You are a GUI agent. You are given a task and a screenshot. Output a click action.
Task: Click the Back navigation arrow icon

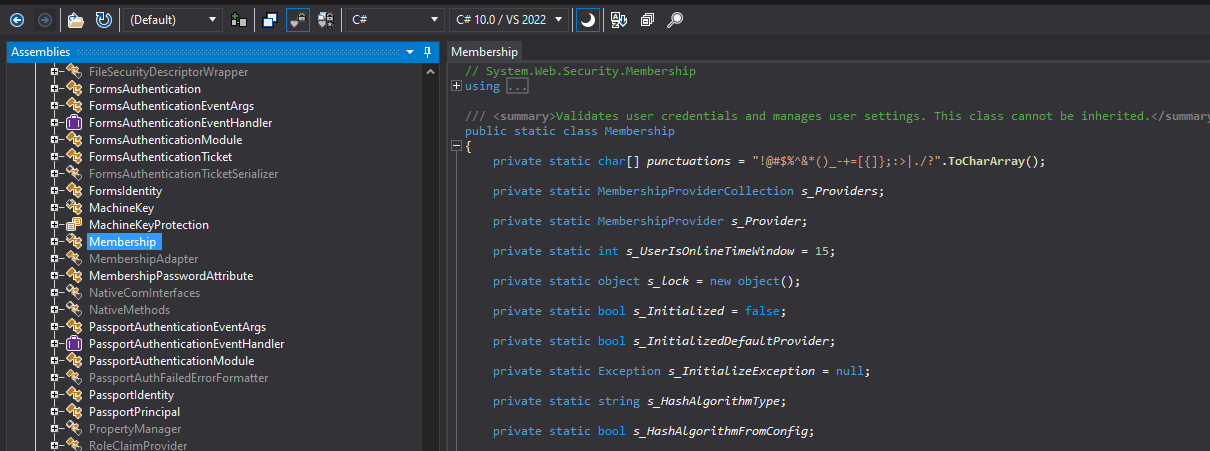pyautogui.click(x=17, y=19)
